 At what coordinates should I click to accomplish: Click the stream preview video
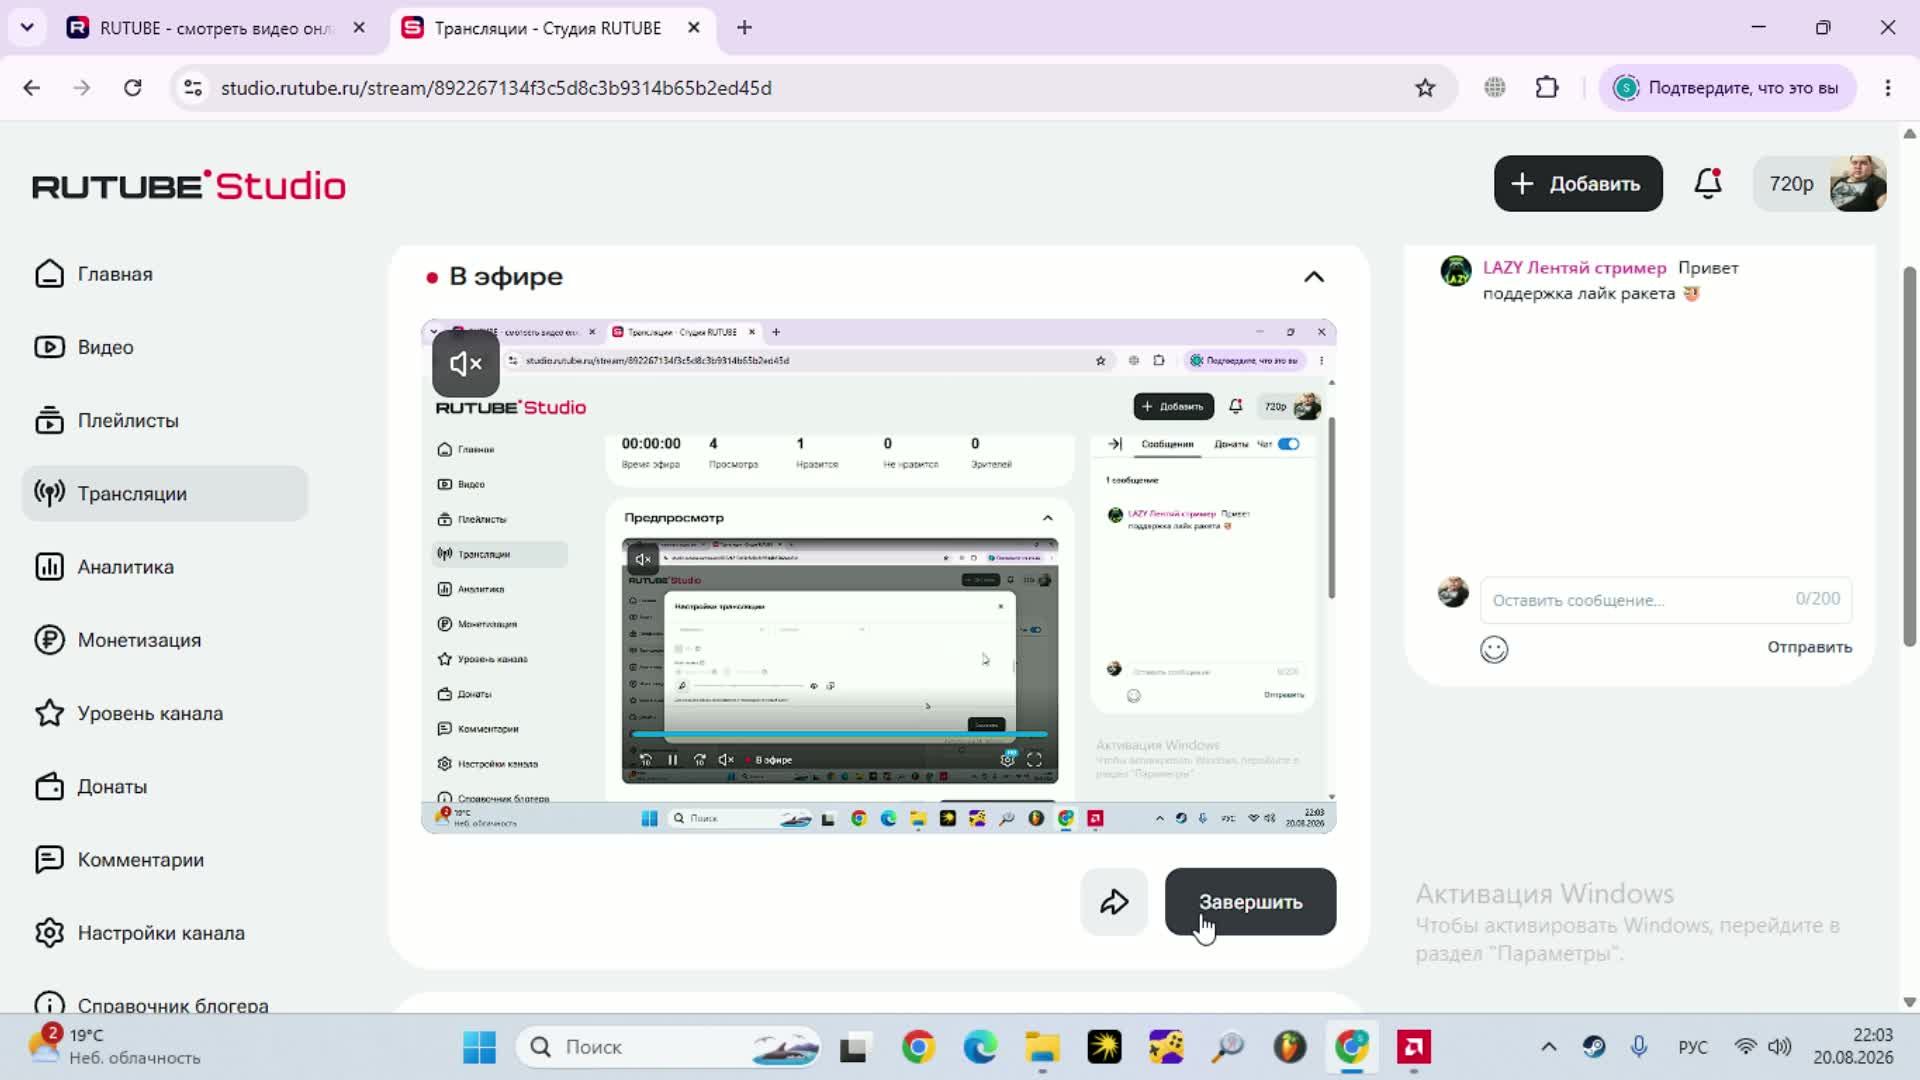pos(879,576)
